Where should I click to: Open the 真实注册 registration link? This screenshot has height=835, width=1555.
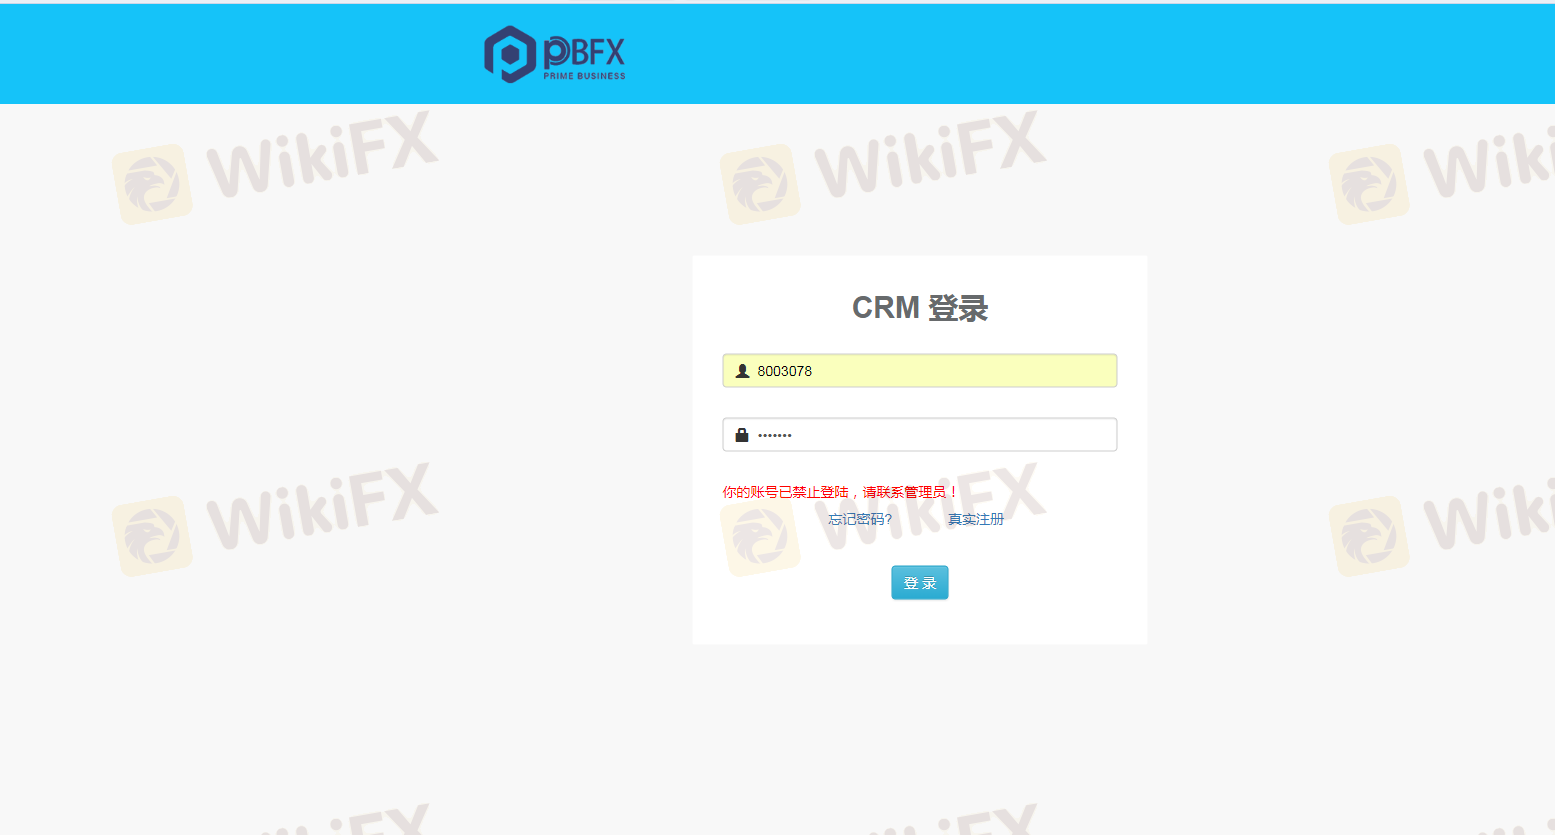pyautogui.click(x=976, y=519)
